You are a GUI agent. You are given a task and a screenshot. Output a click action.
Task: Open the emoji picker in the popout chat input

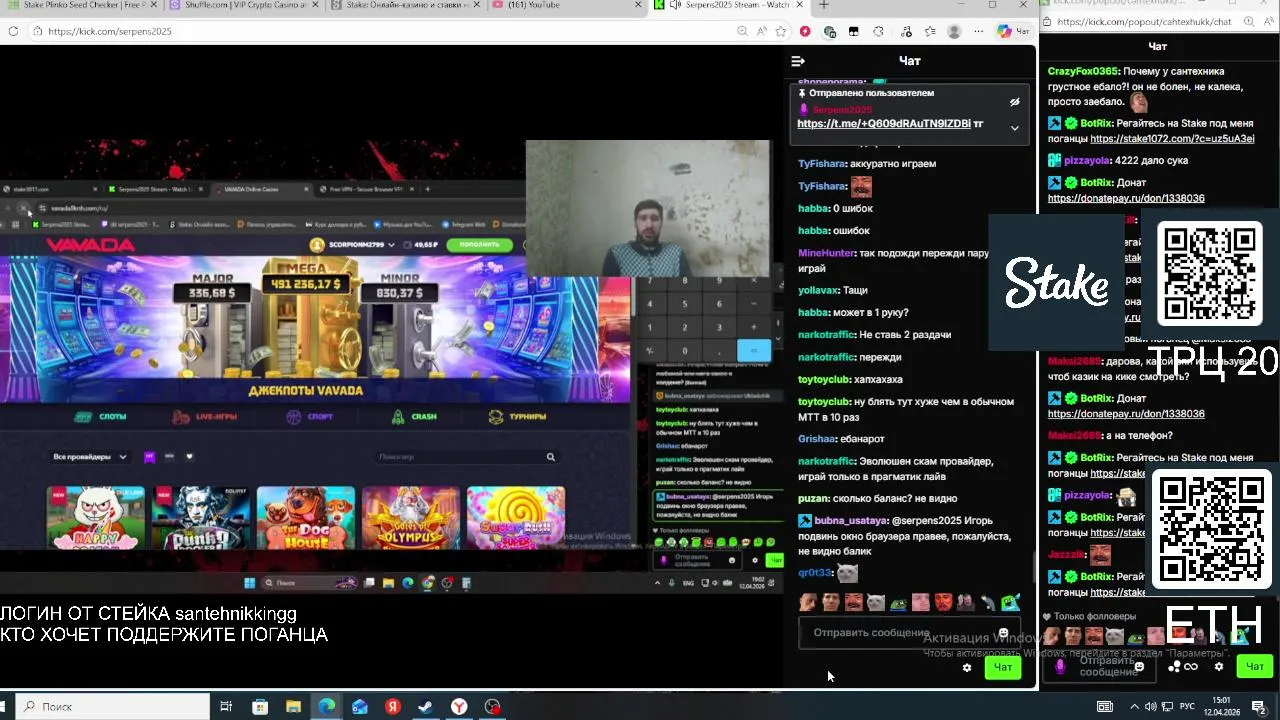click(1139, 666)
